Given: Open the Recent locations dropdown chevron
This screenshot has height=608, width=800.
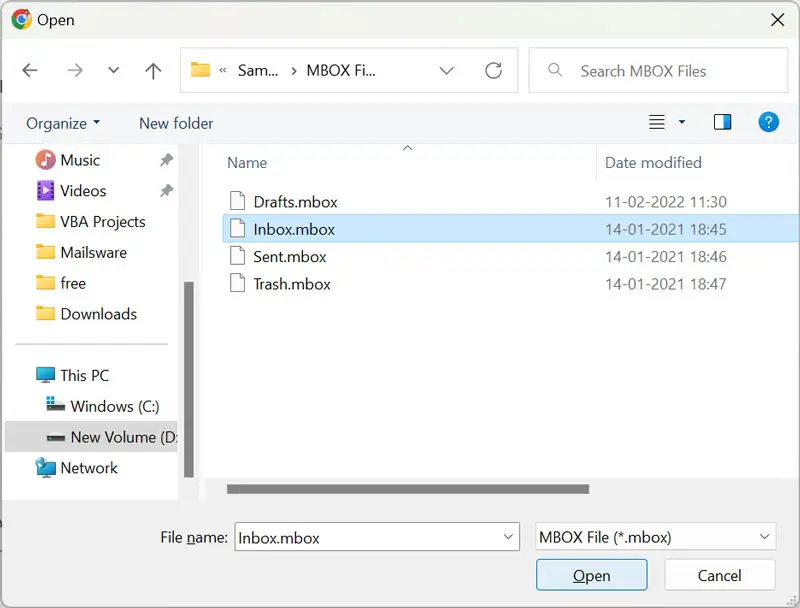Looking at the screenshot, I should [x=113, y=71].
